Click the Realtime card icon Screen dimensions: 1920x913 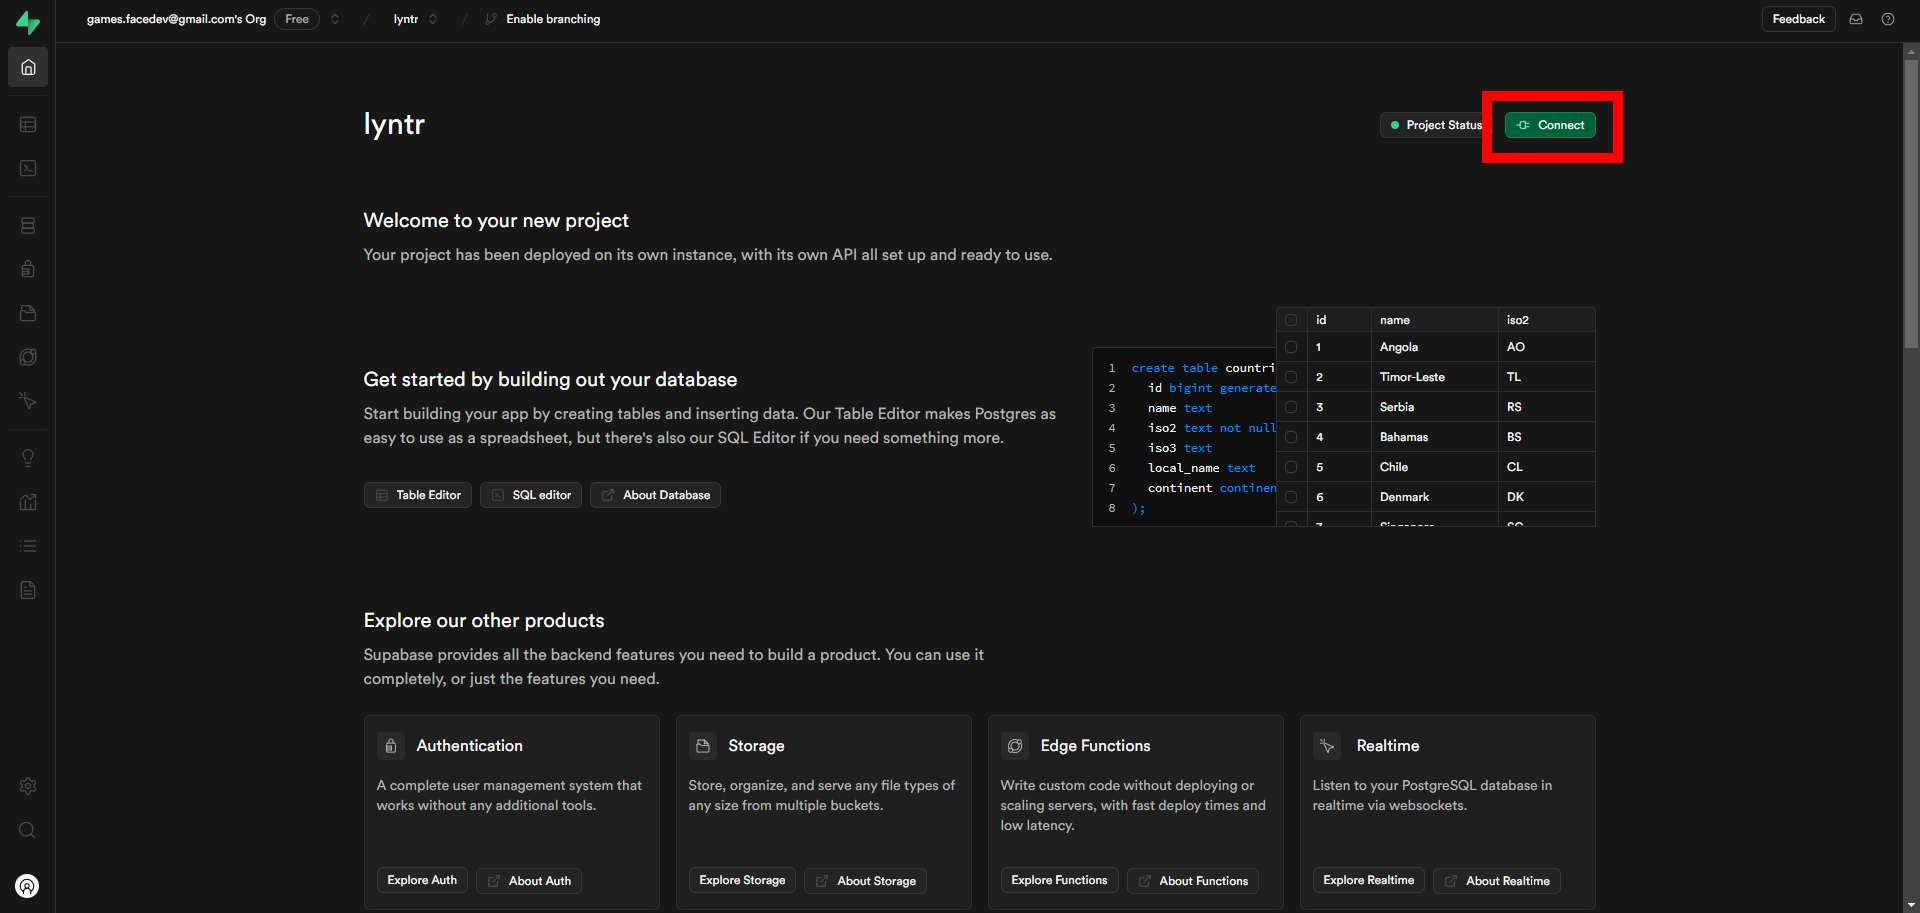point(1327,746)
